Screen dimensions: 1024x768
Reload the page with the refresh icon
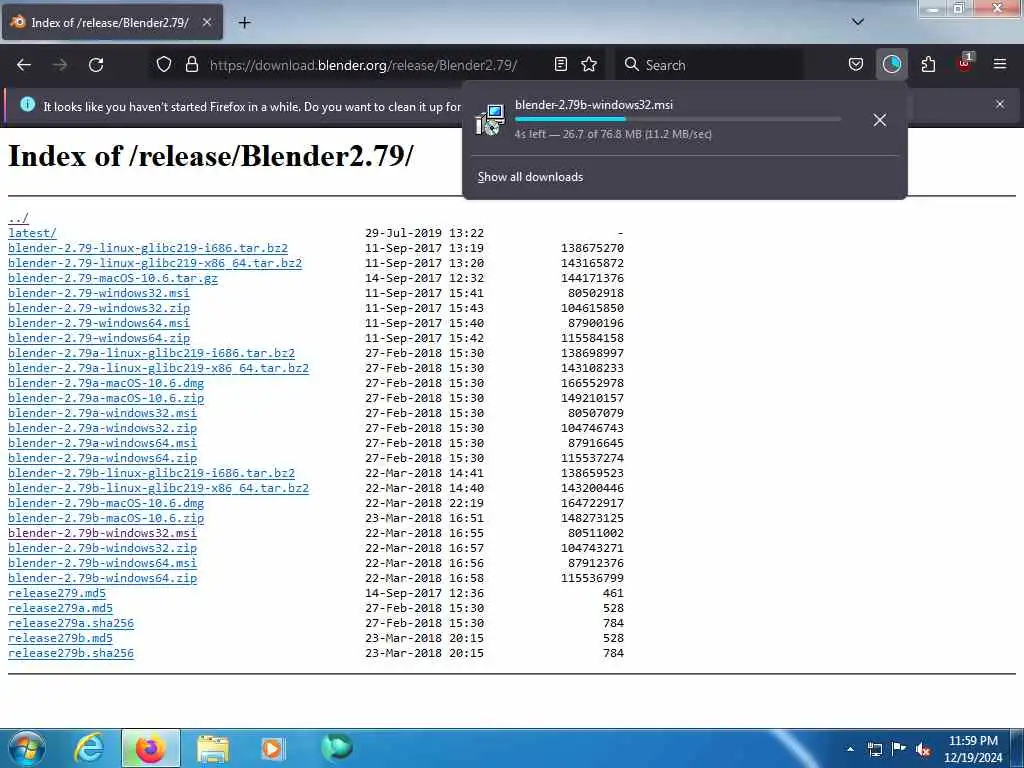click(x=96, y=65)
